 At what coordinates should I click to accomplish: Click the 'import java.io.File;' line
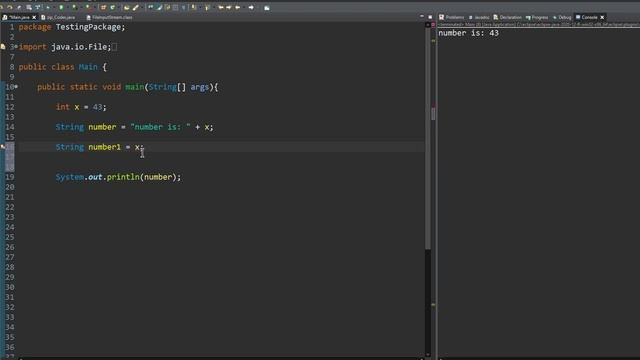click(65, 47)
